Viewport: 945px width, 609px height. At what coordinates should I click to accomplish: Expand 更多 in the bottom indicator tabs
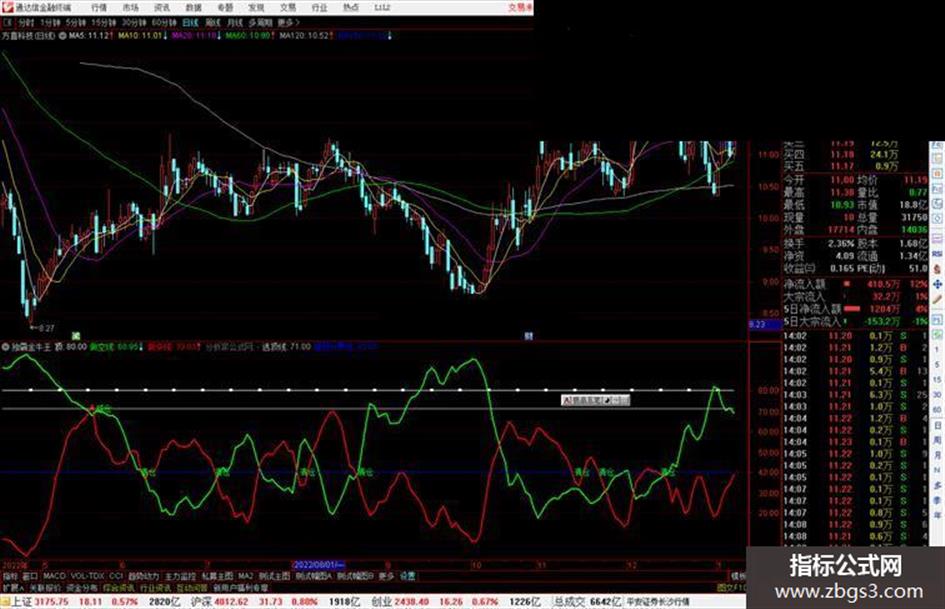point(386,576)
